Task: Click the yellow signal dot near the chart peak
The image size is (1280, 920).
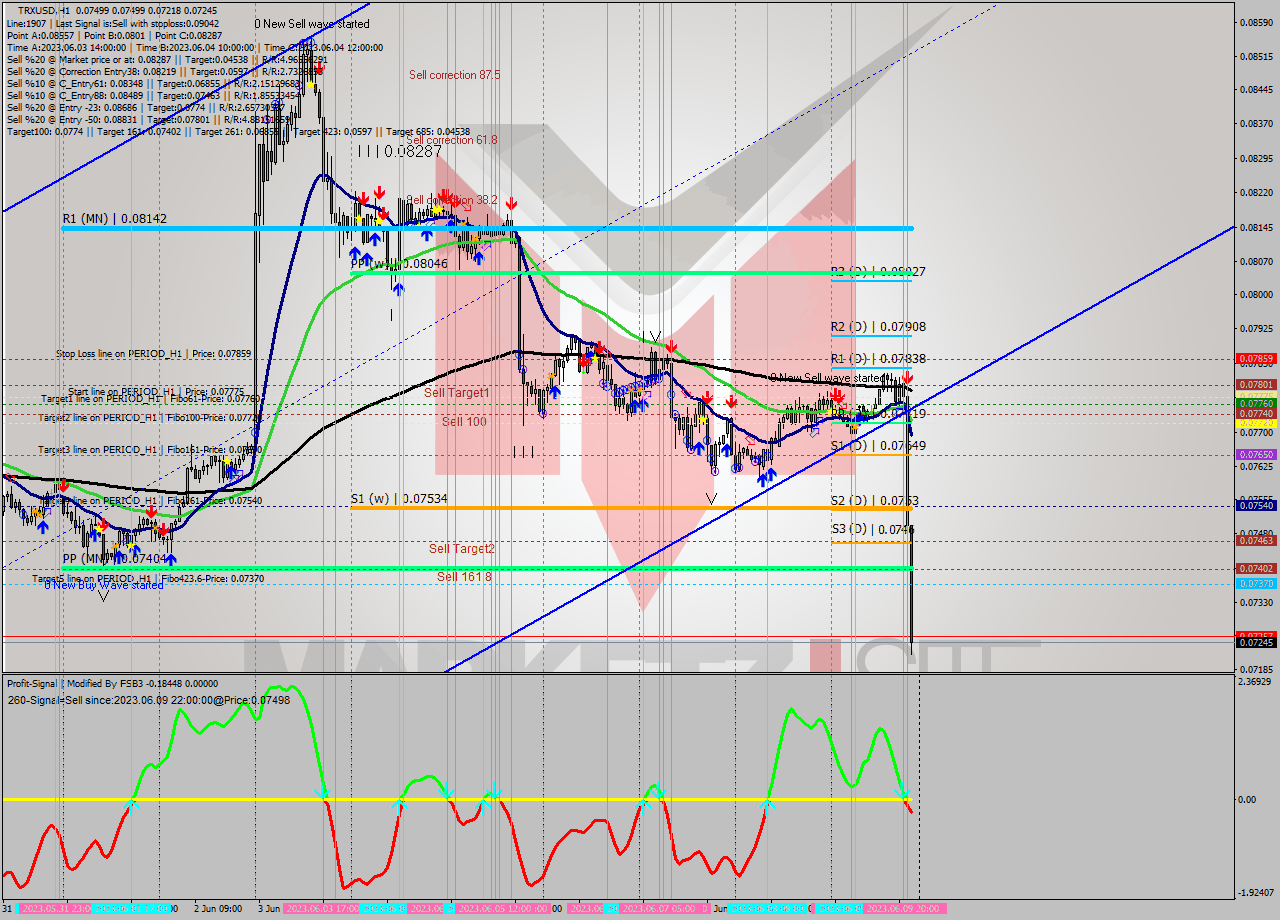Action: [x=310, y=85]
